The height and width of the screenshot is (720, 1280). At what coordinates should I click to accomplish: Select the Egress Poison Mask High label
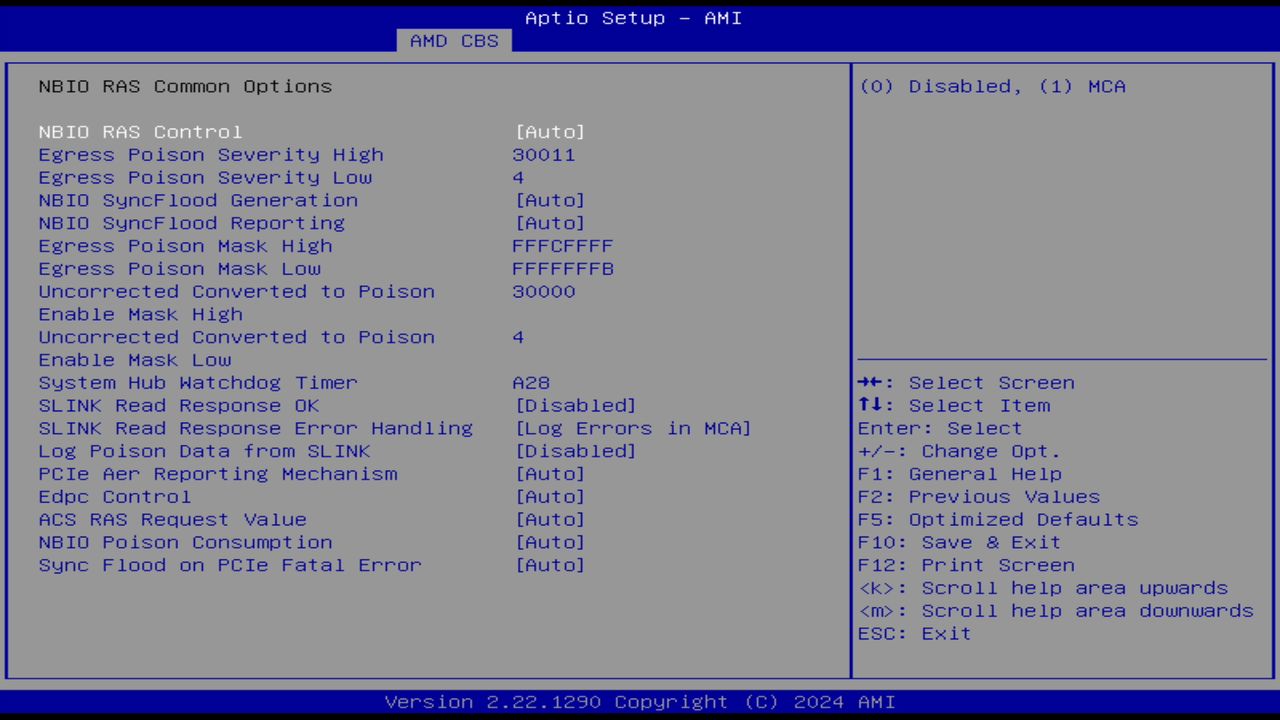pyautogui.click(x=185, y=246)
